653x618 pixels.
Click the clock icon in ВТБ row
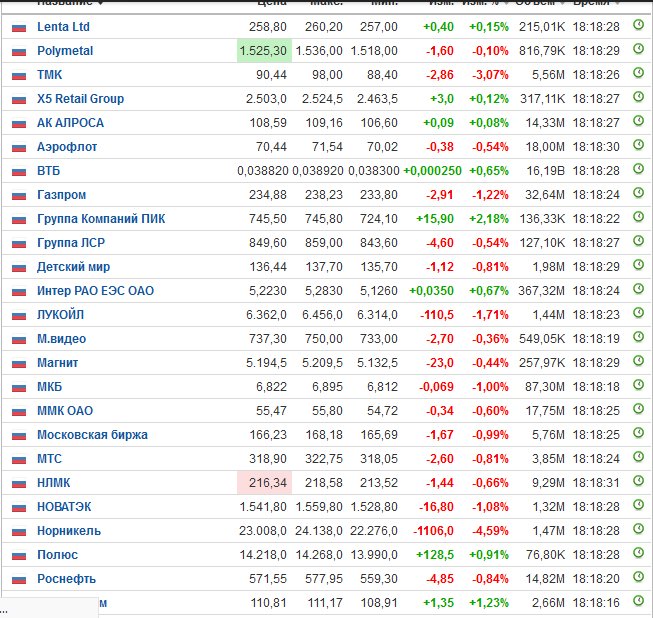(x=638, y=169)
